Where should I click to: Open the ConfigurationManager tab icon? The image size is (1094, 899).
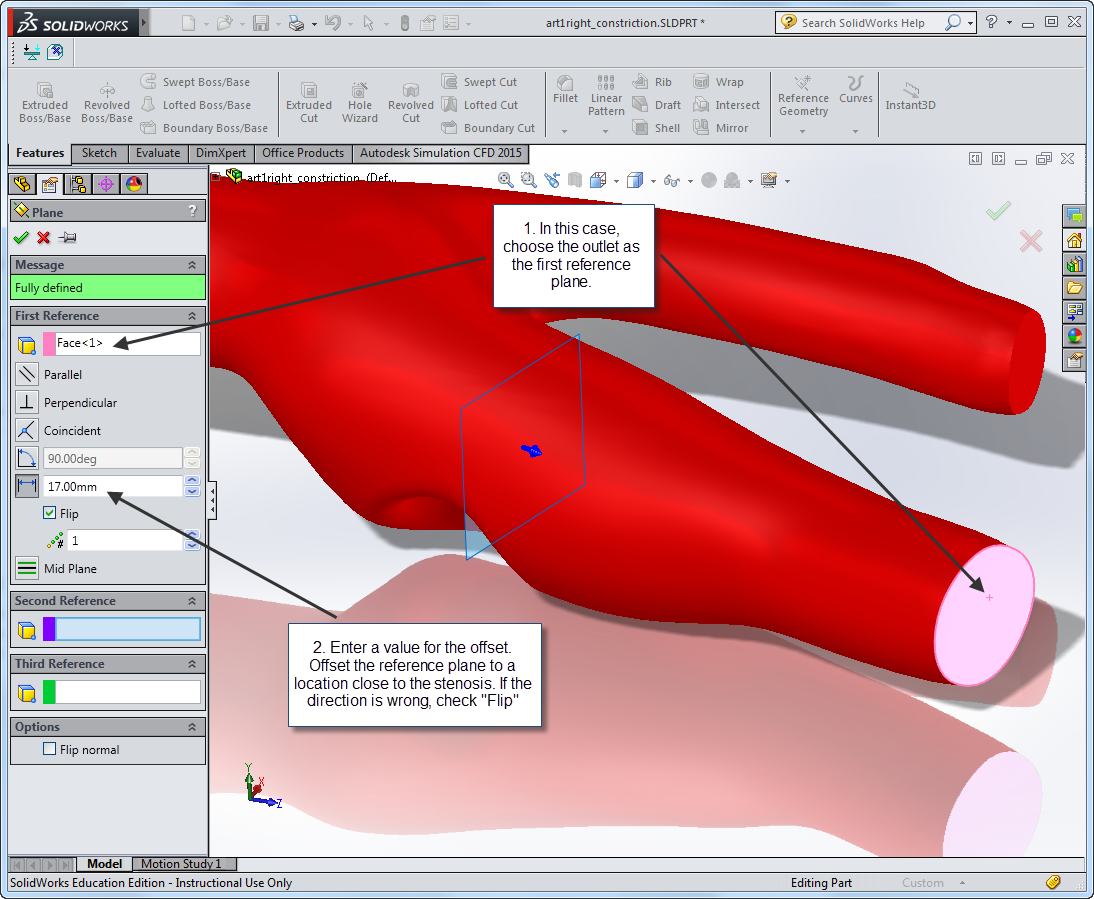pos(78,184)
